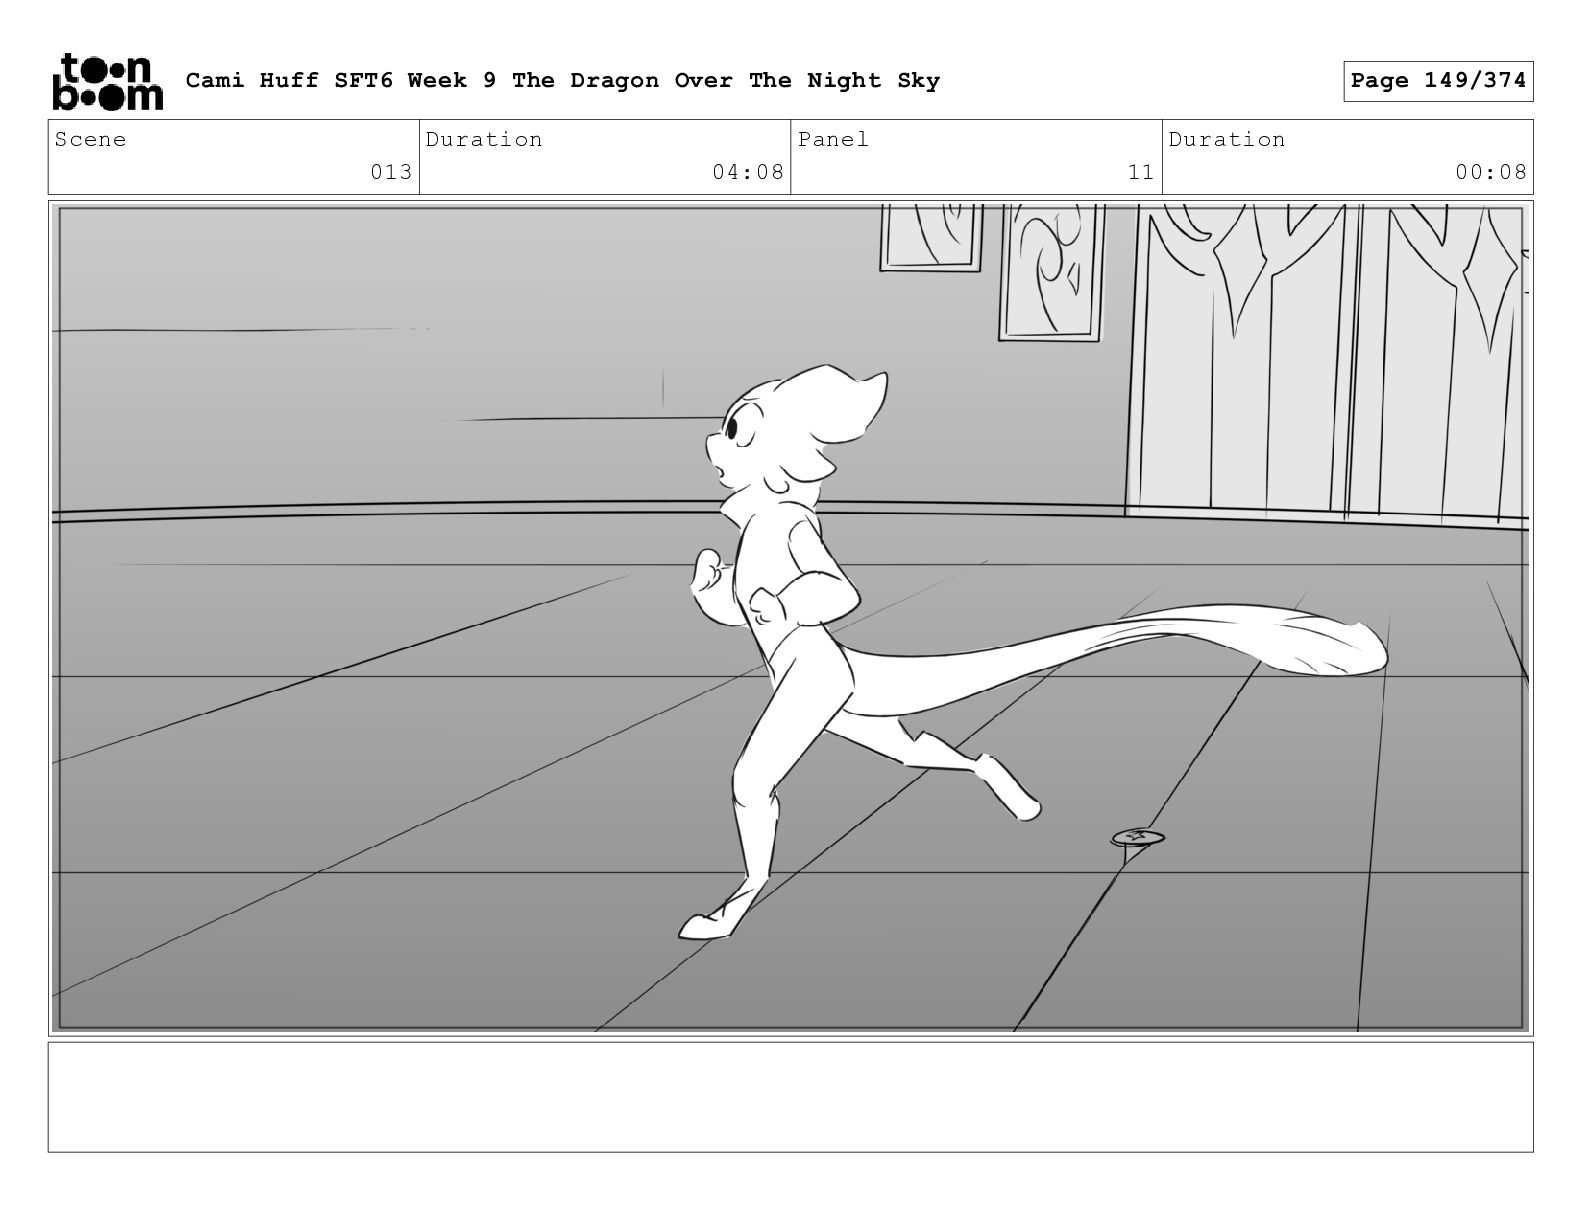This screenshot has width=1584, height=1224.
Task: Click the storyboard panel drawing of the running character
Action: coord(790,618)
